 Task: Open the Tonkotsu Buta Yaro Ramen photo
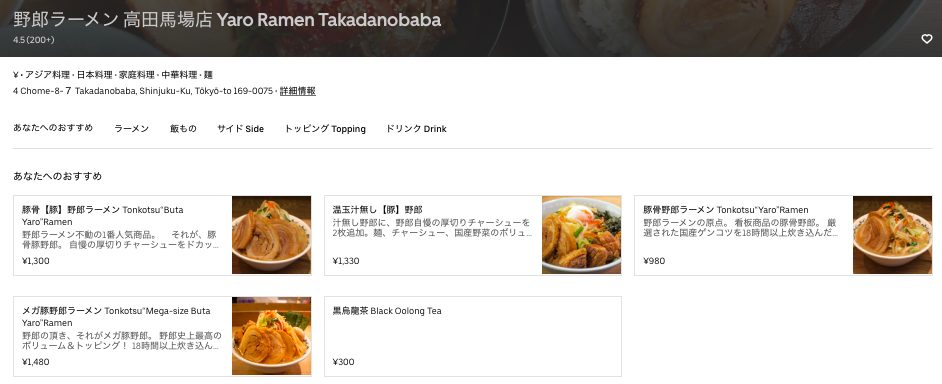click(x=272, y=235)
